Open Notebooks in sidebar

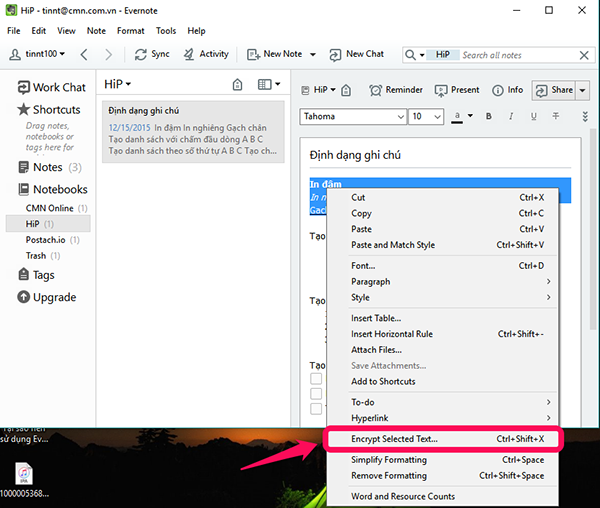[x=53, y=189]
